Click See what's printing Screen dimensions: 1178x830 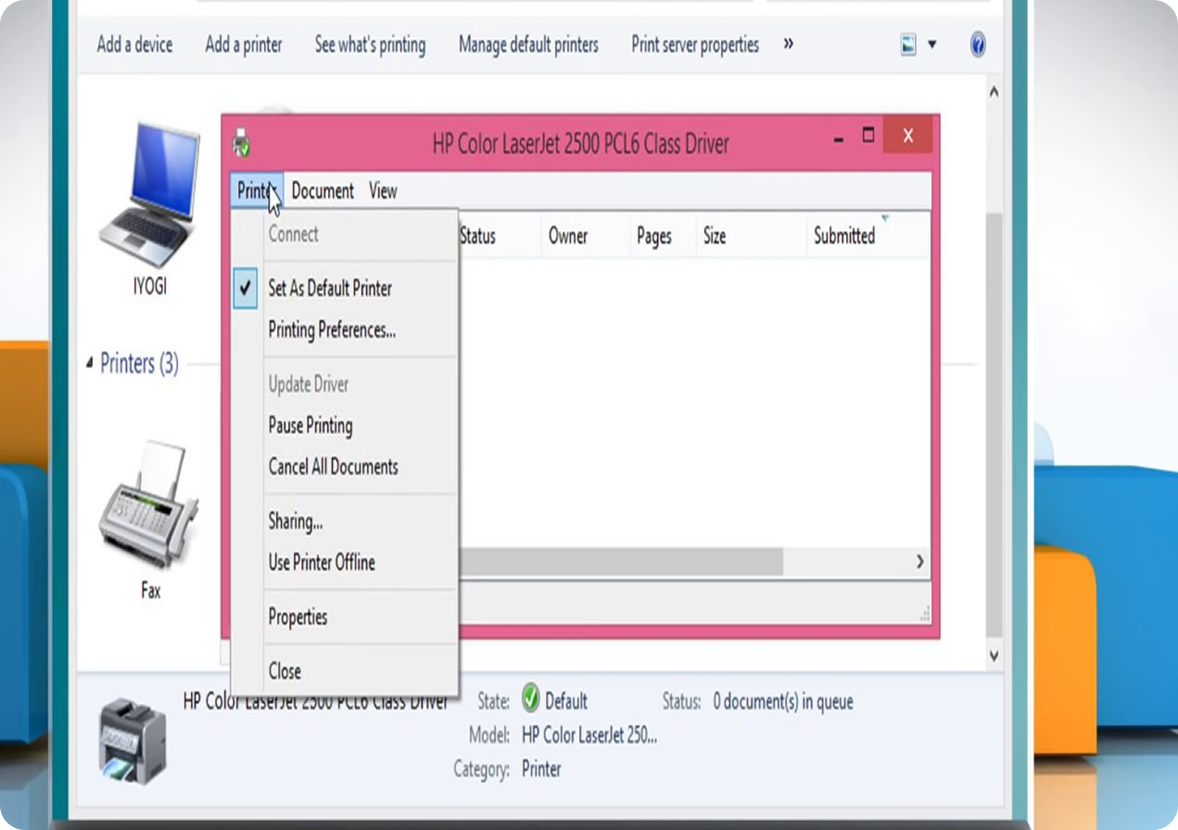370,45
